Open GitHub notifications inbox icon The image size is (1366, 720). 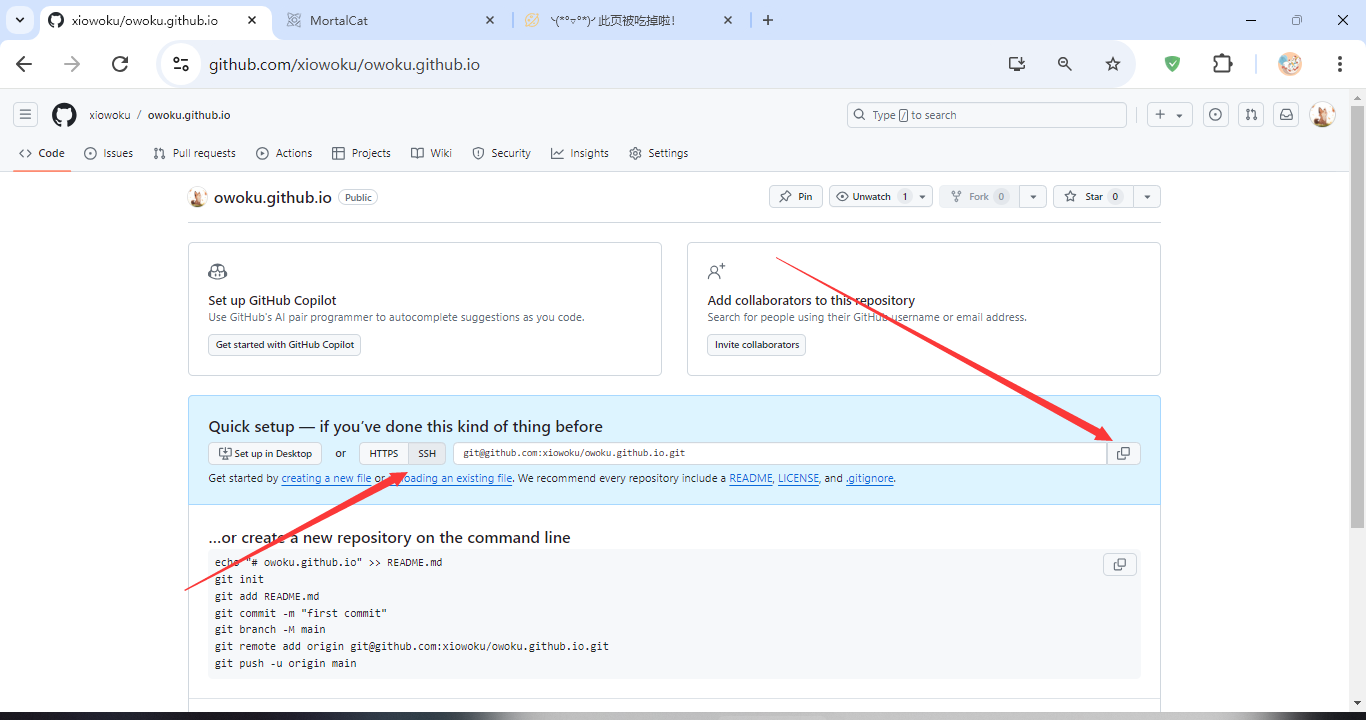pos(1287,115)
